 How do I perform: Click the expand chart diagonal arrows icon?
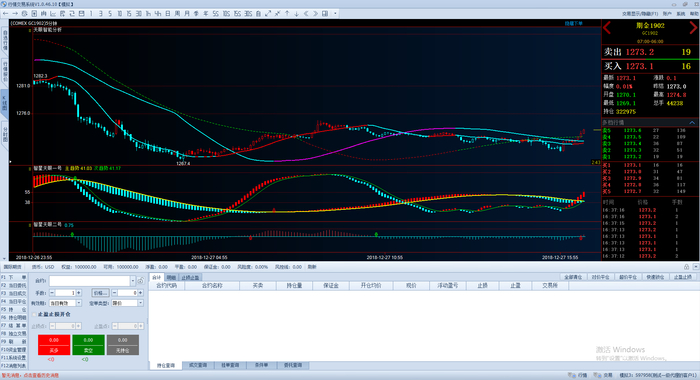pos(268,14)
